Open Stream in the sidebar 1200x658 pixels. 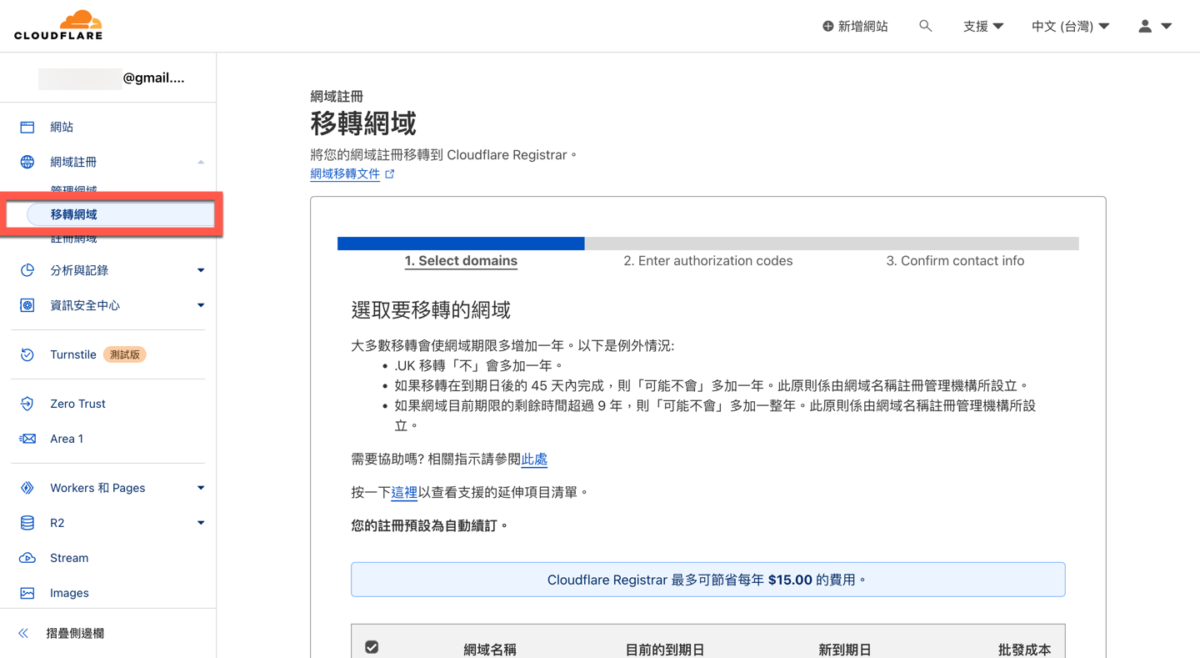point(69,558)
